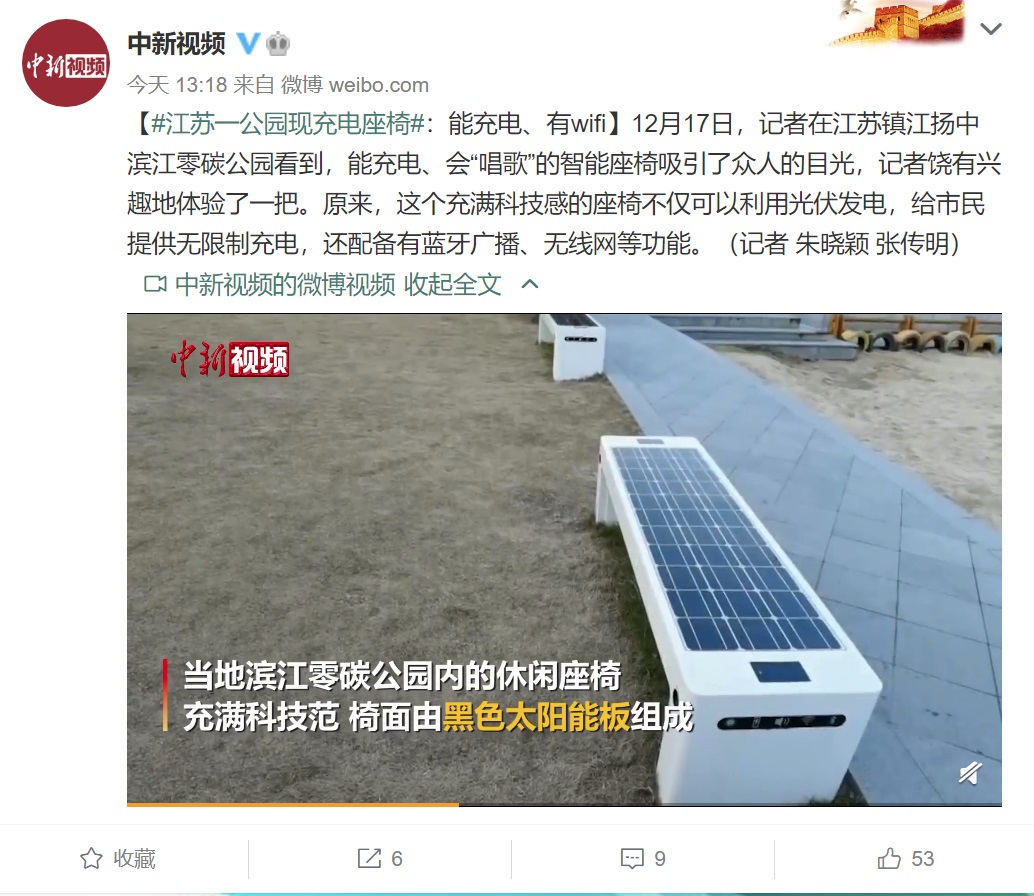Open the weibo.com source link
The image size is (1034, 896).
click(379, 85)
